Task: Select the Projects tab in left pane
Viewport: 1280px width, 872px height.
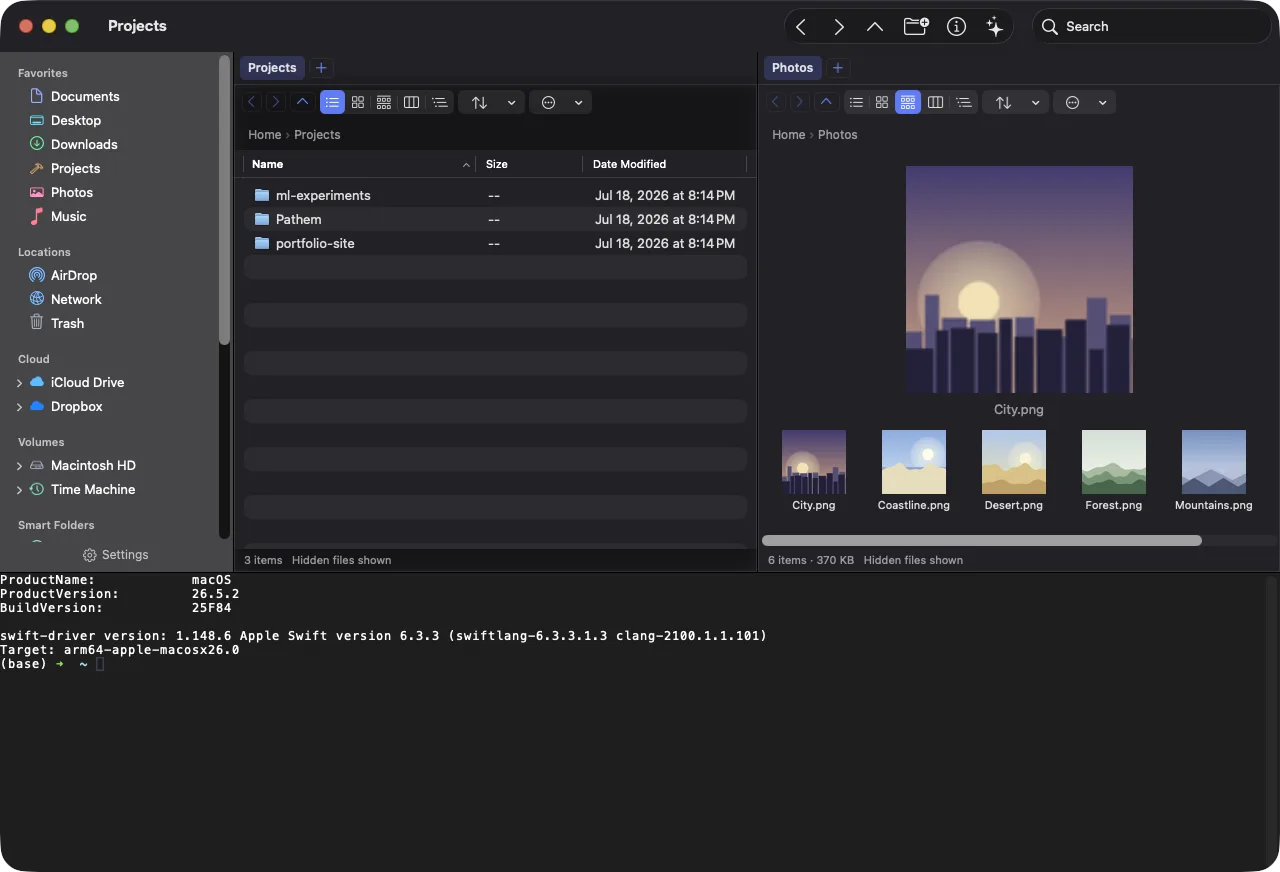Action: 272,68
